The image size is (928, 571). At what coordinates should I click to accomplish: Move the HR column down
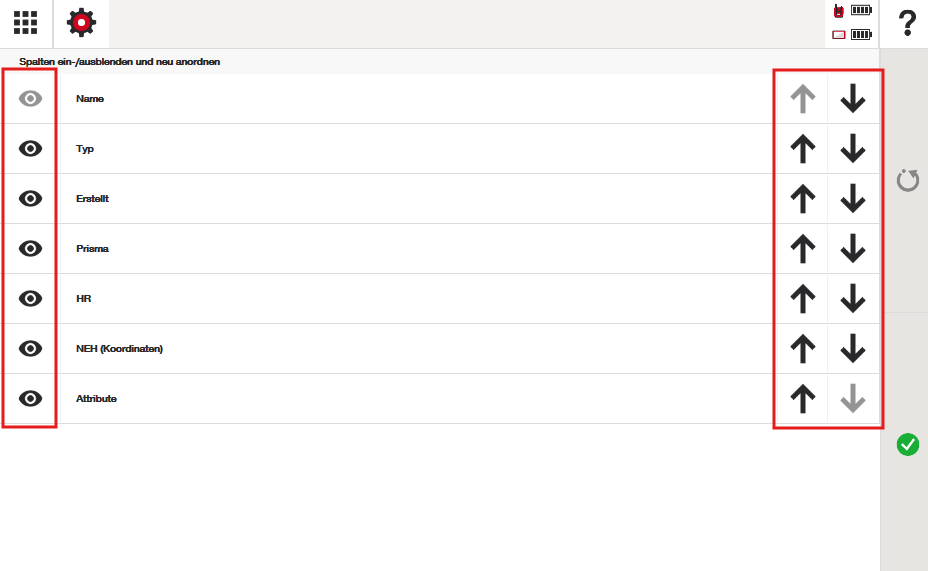coord(853,299)
